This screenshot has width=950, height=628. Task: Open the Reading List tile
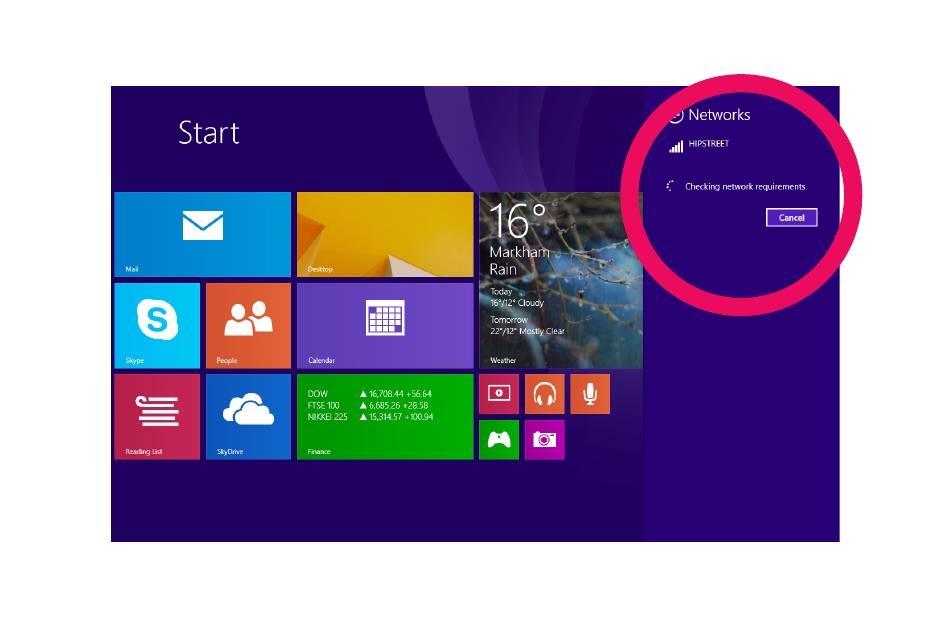click(x=157, y=417)
